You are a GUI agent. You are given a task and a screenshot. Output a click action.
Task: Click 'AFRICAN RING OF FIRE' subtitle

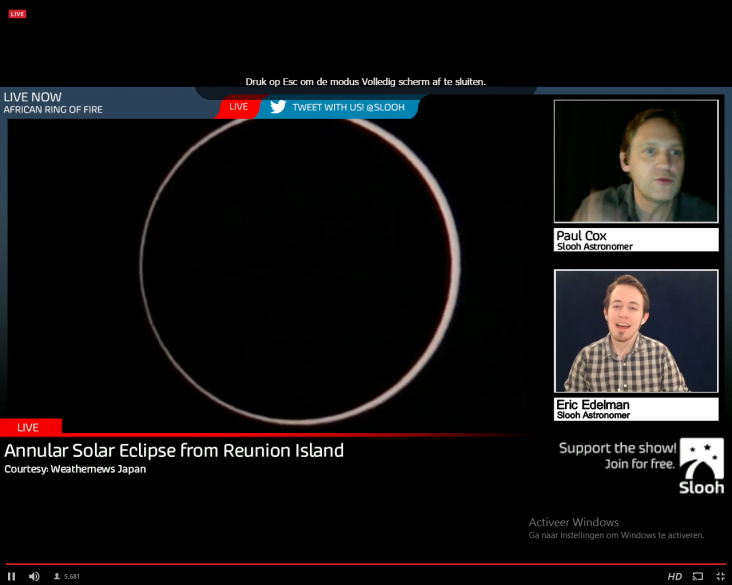[x=53, y=110]
